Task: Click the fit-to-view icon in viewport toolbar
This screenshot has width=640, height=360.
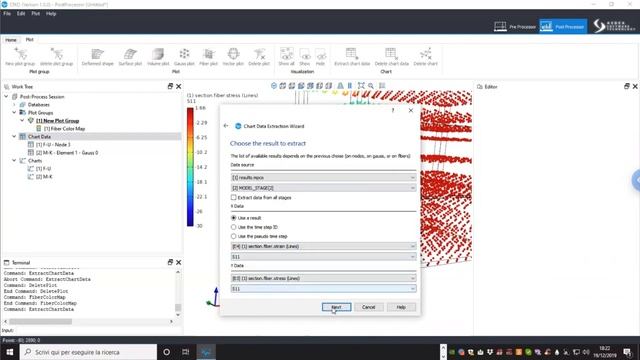Action: (x=361, y=86)
